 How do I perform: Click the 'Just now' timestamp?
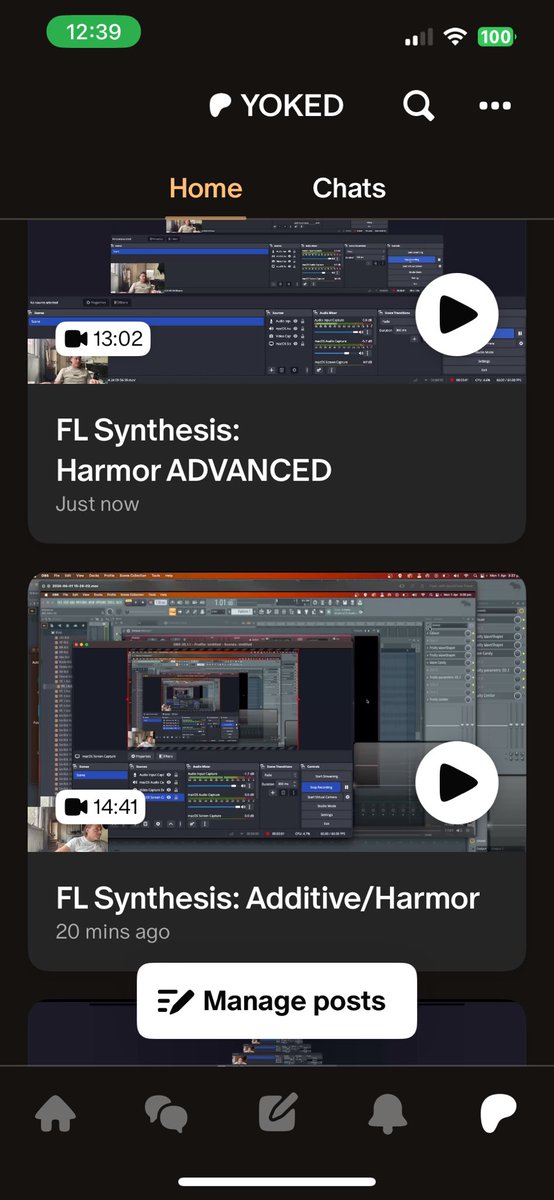pos(97,504)
